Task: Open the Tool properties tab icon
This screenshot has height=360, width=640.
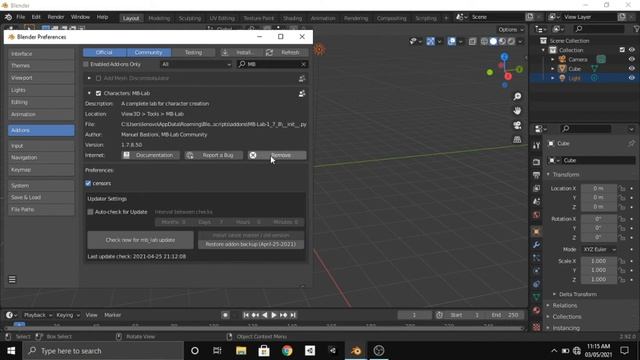Action: [x=536, y=145]
